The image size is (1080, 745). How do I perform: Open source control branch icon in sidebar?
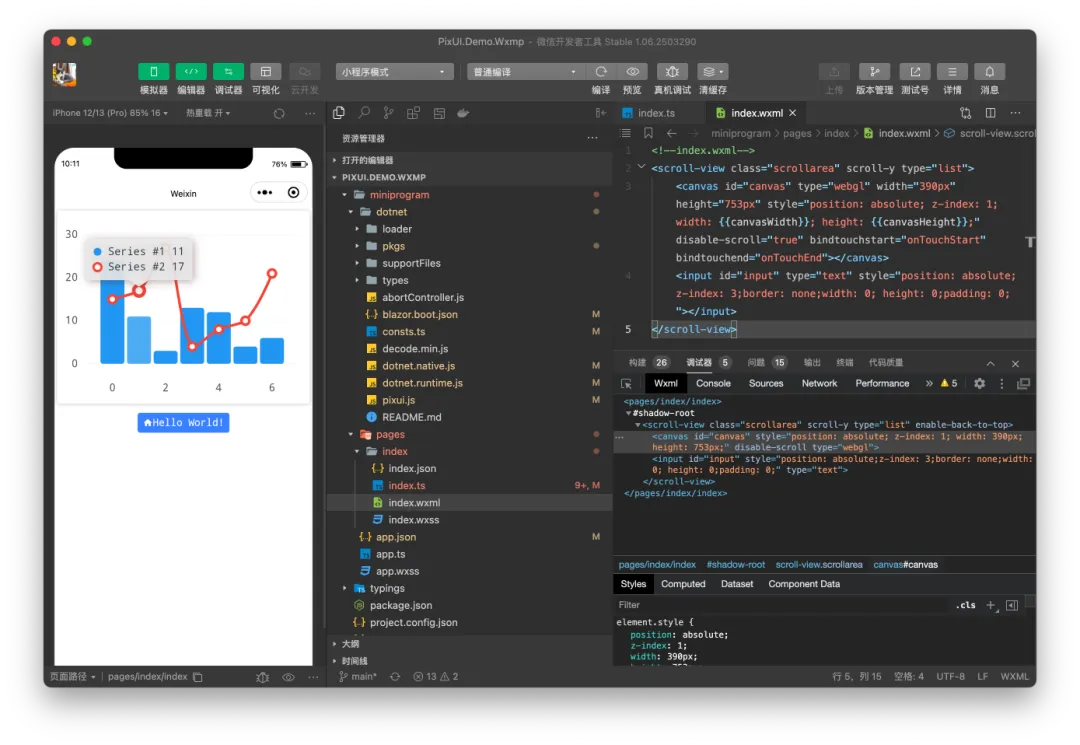tap(388, 113)
